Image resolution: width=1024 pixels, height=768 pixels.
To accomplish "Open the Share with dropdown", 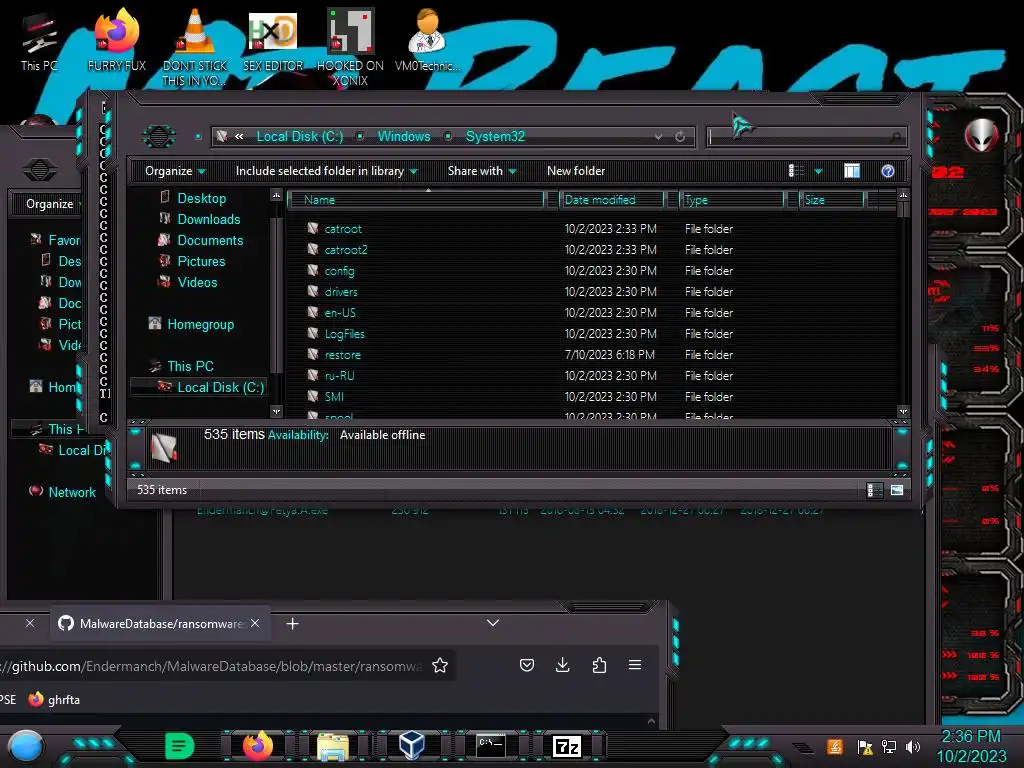I will 482,171.
